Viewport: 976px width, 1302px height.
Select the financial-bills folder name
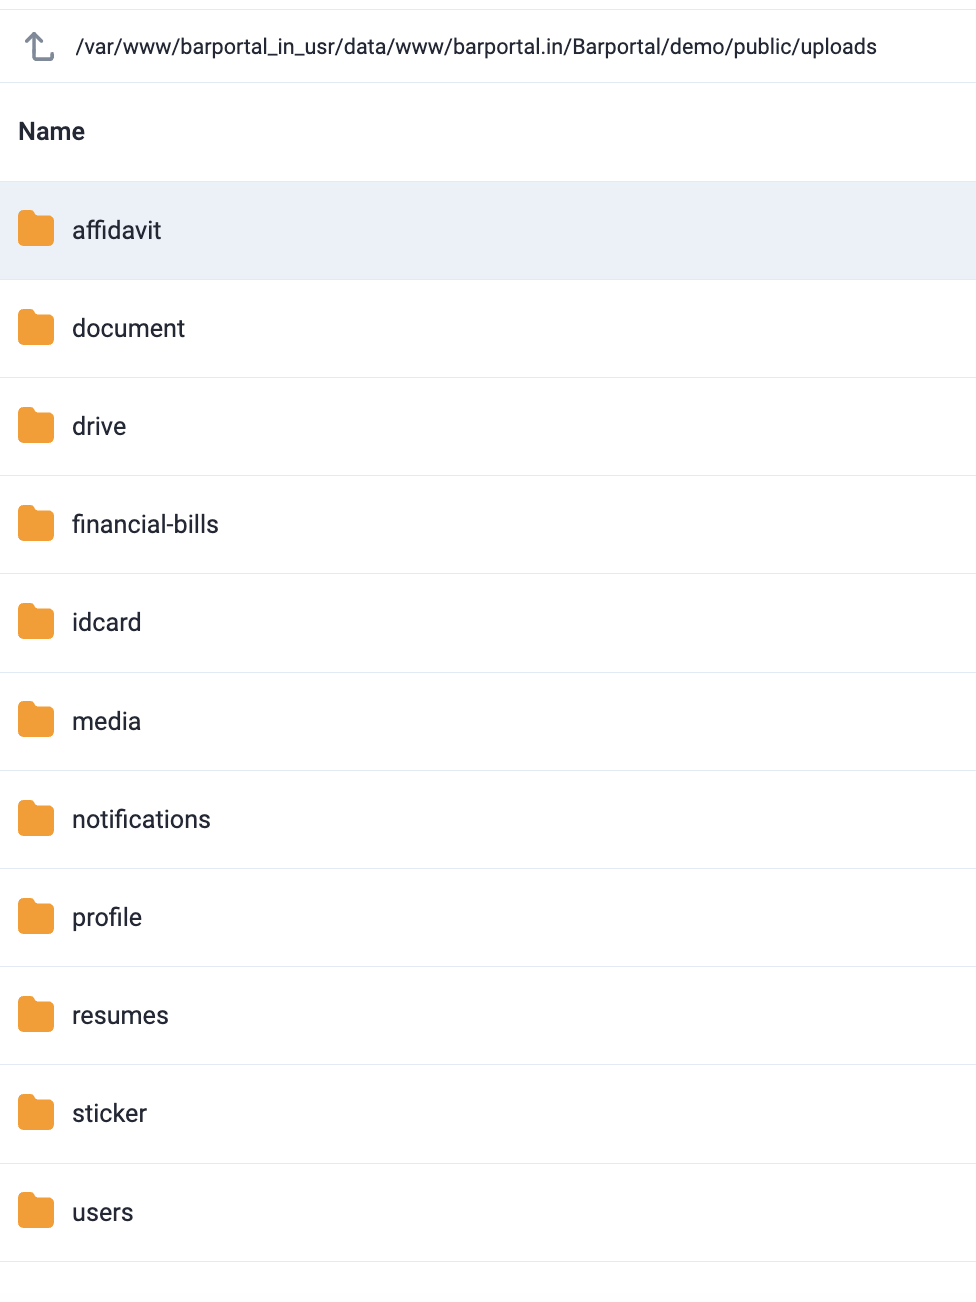[x=145, y=524]
